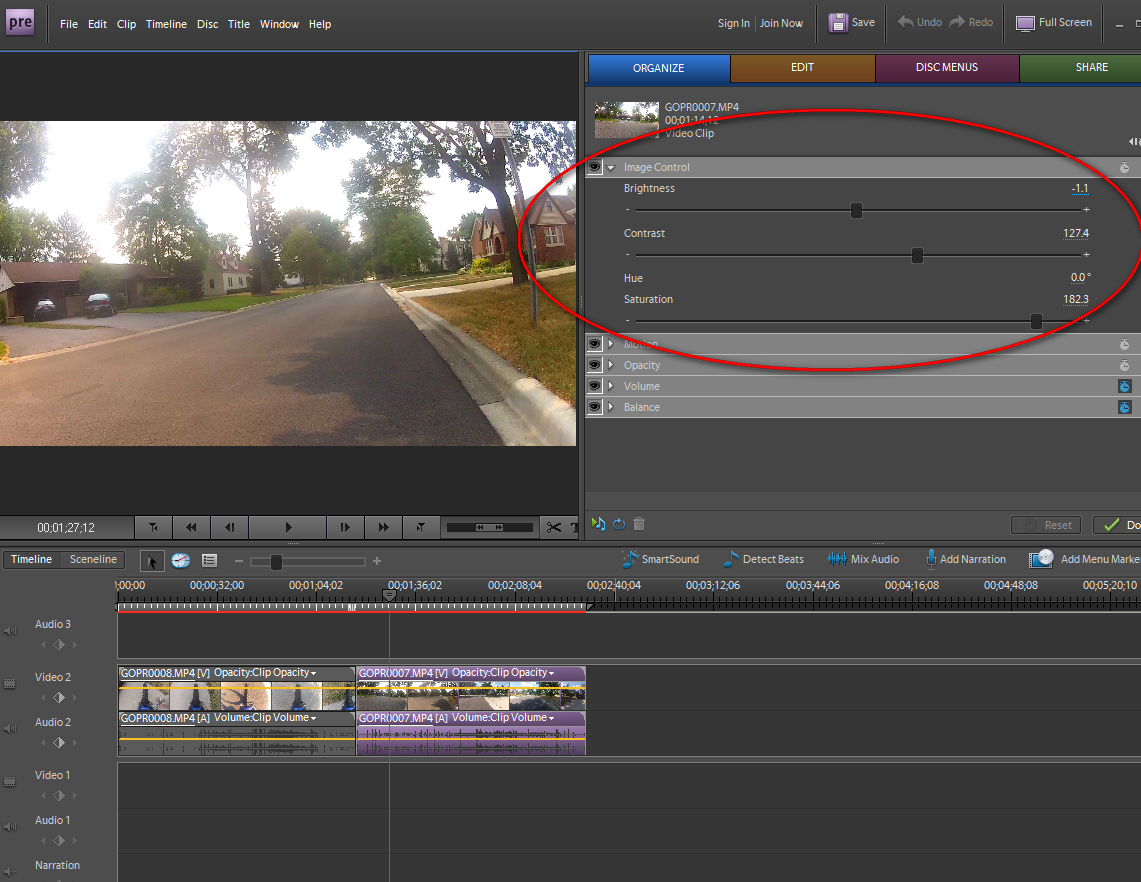This screenshot has width=1141, height=882.
Task: Click the trash delete effect icon
Action: (639, 523)
